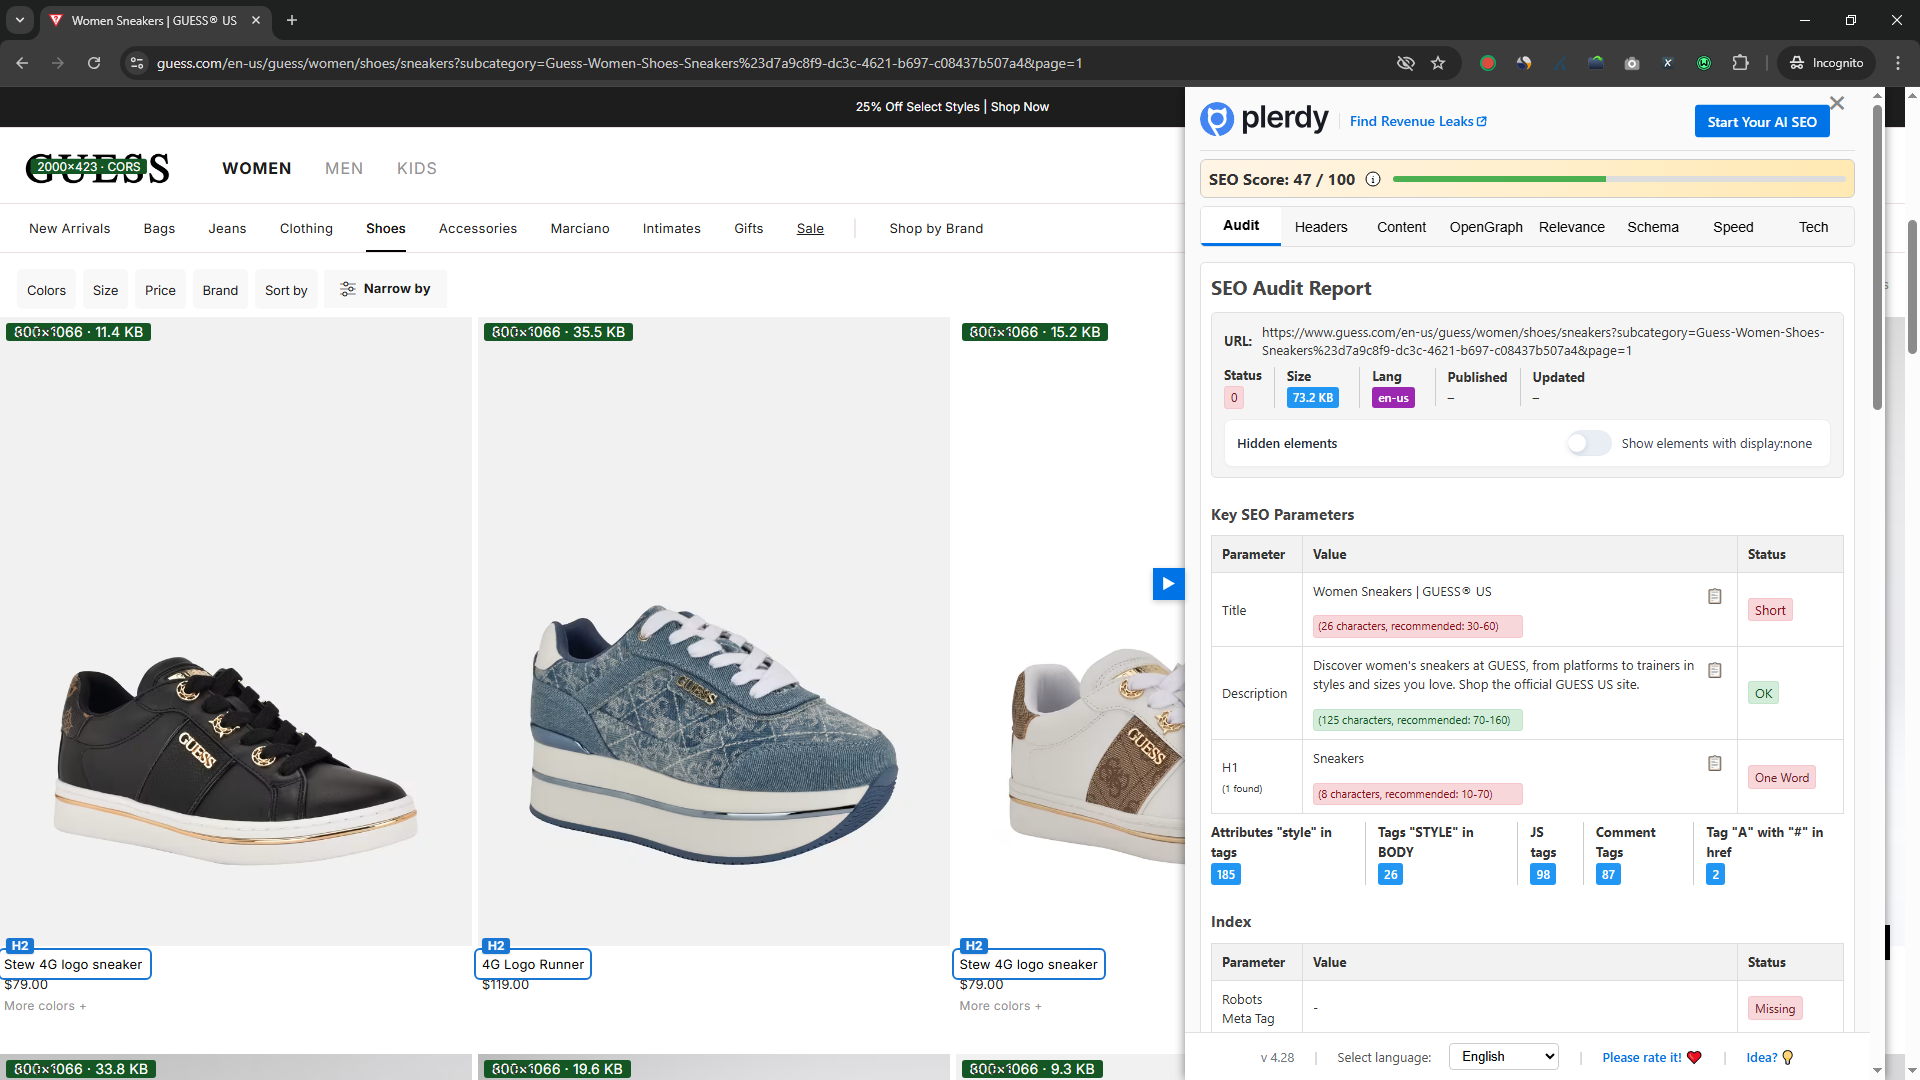Bookmark this page with star icon

(1438, 63)
